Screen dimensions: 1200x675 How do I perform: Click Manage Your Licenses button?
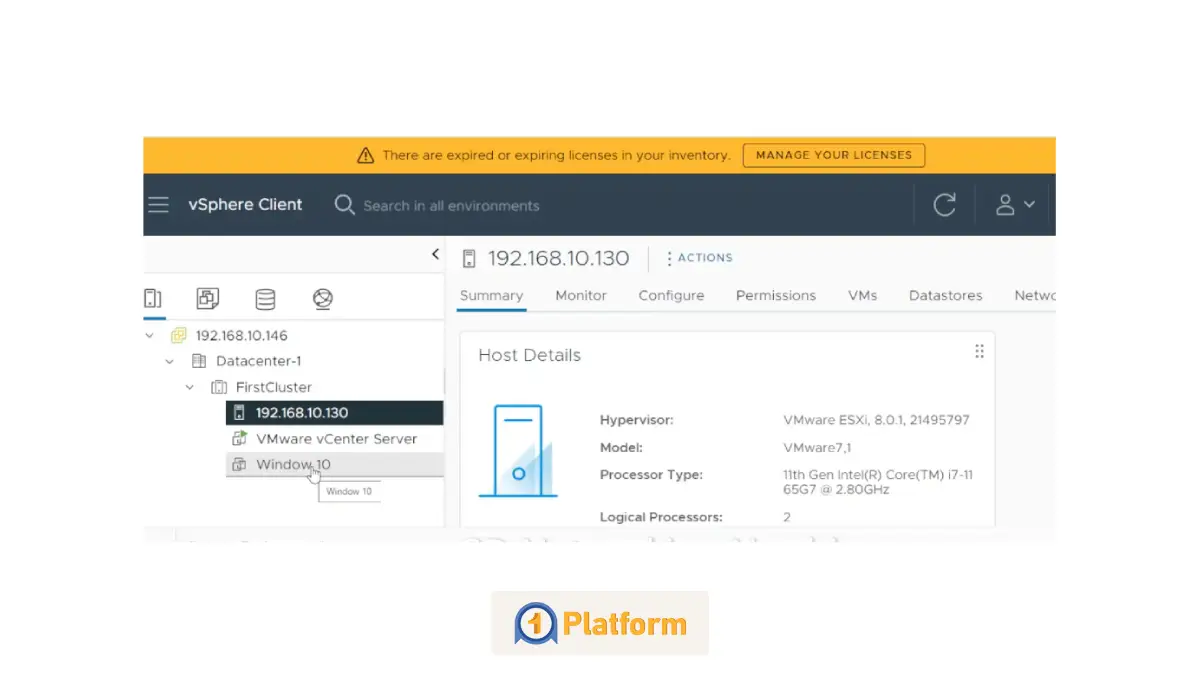pos(833,156)
